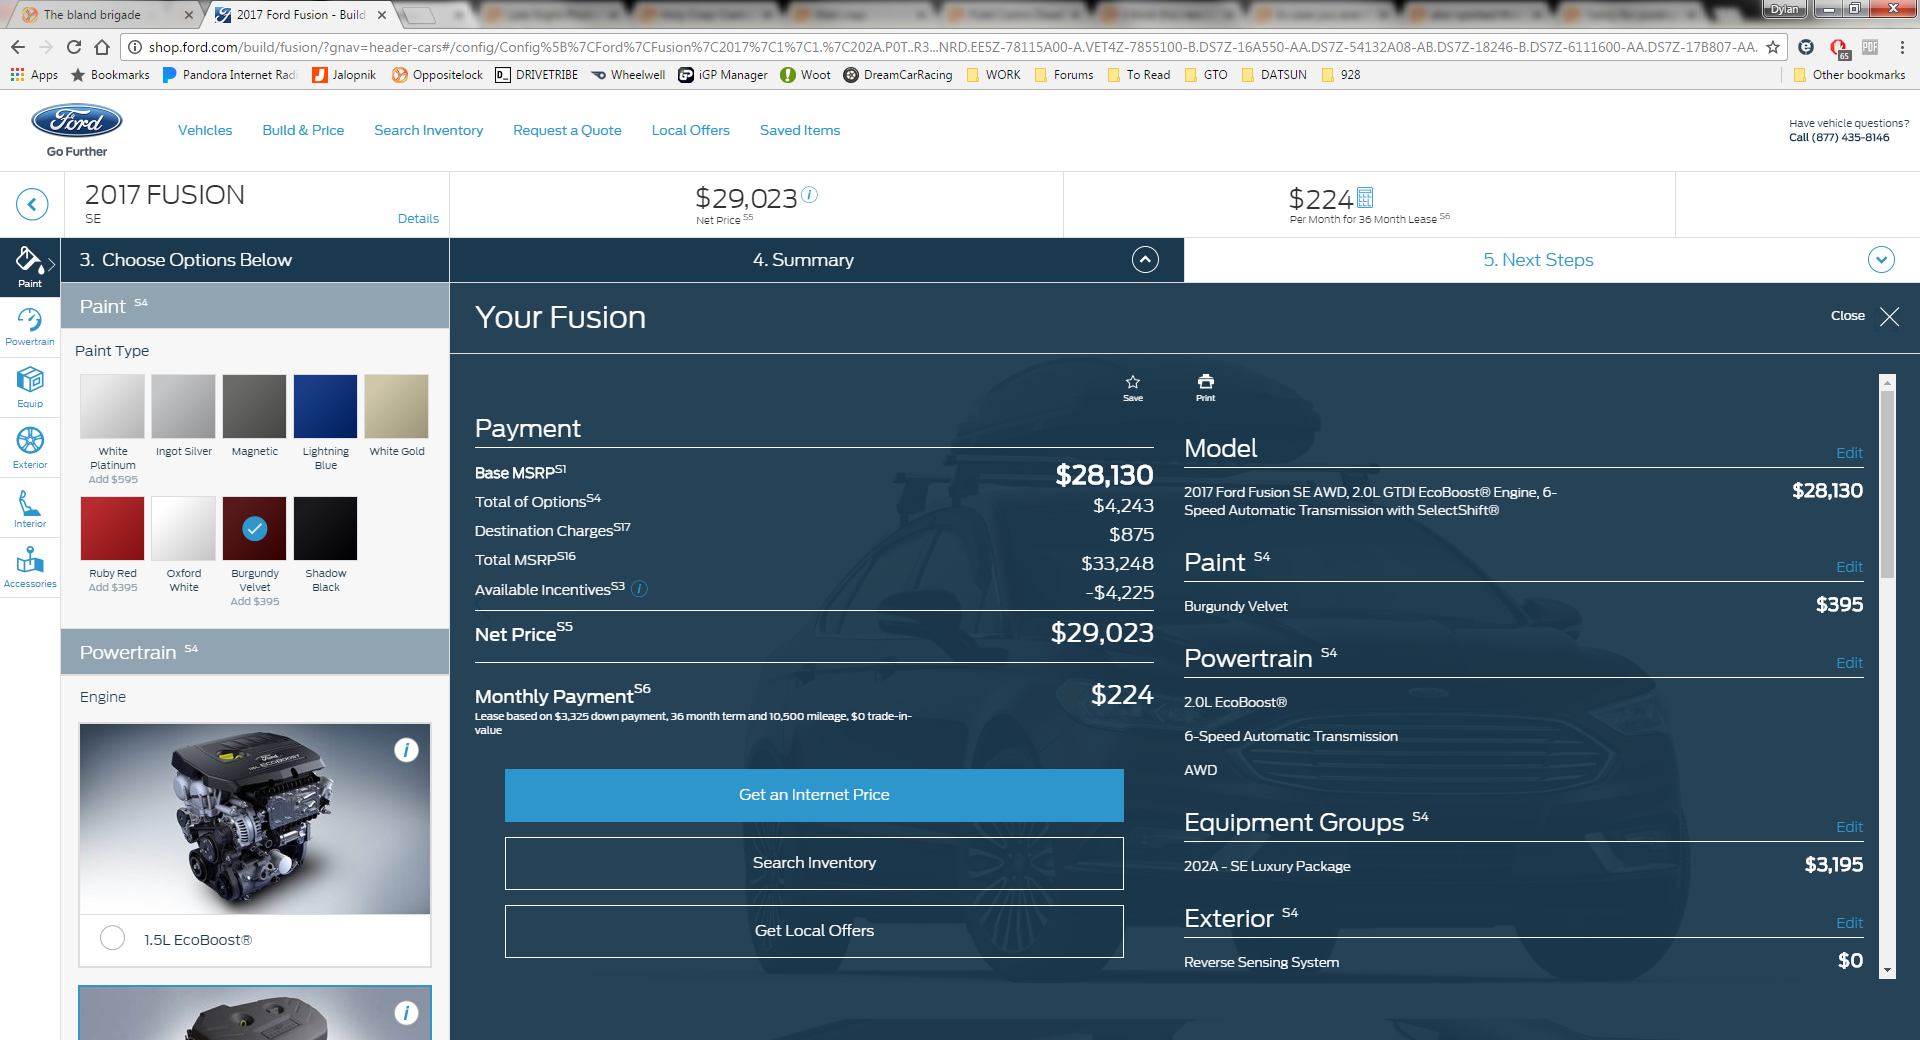Open Request a Quote in top nav
Viewport: 1920px width, 1040px height.
(x=567, y=130)
